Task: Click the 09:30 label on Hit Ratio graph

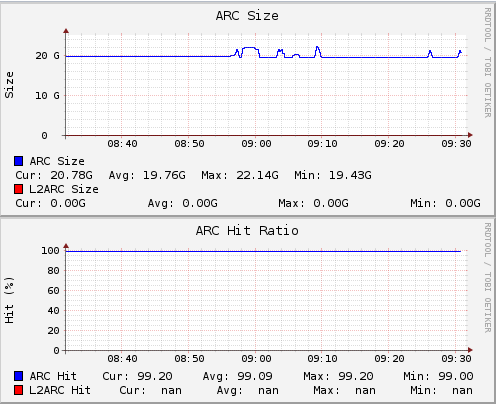Action: [x=456, y=359]
